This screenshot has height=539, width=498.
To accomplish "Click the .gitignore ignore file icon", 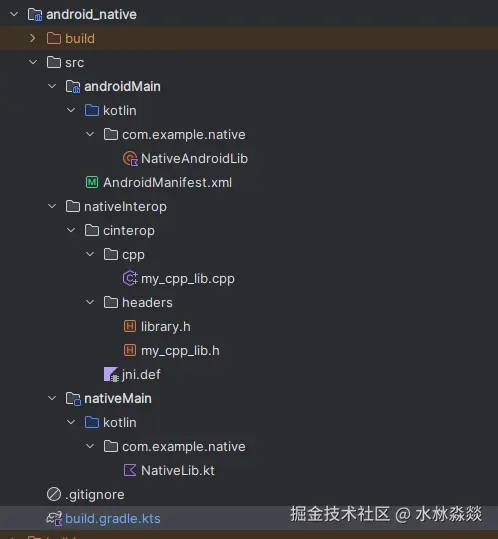I will (54, 494).
